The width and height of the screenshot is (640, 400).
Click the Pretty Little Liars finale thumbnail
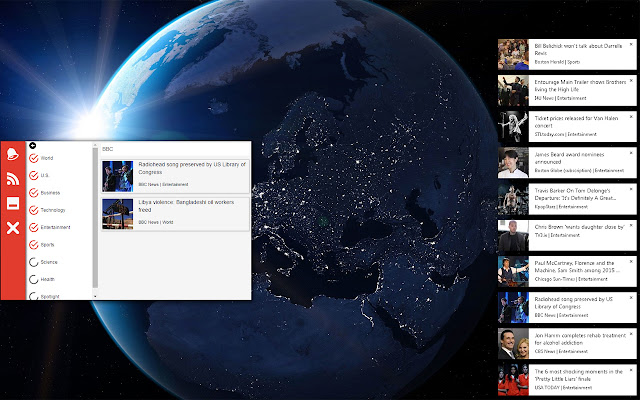tap(513, 380)
